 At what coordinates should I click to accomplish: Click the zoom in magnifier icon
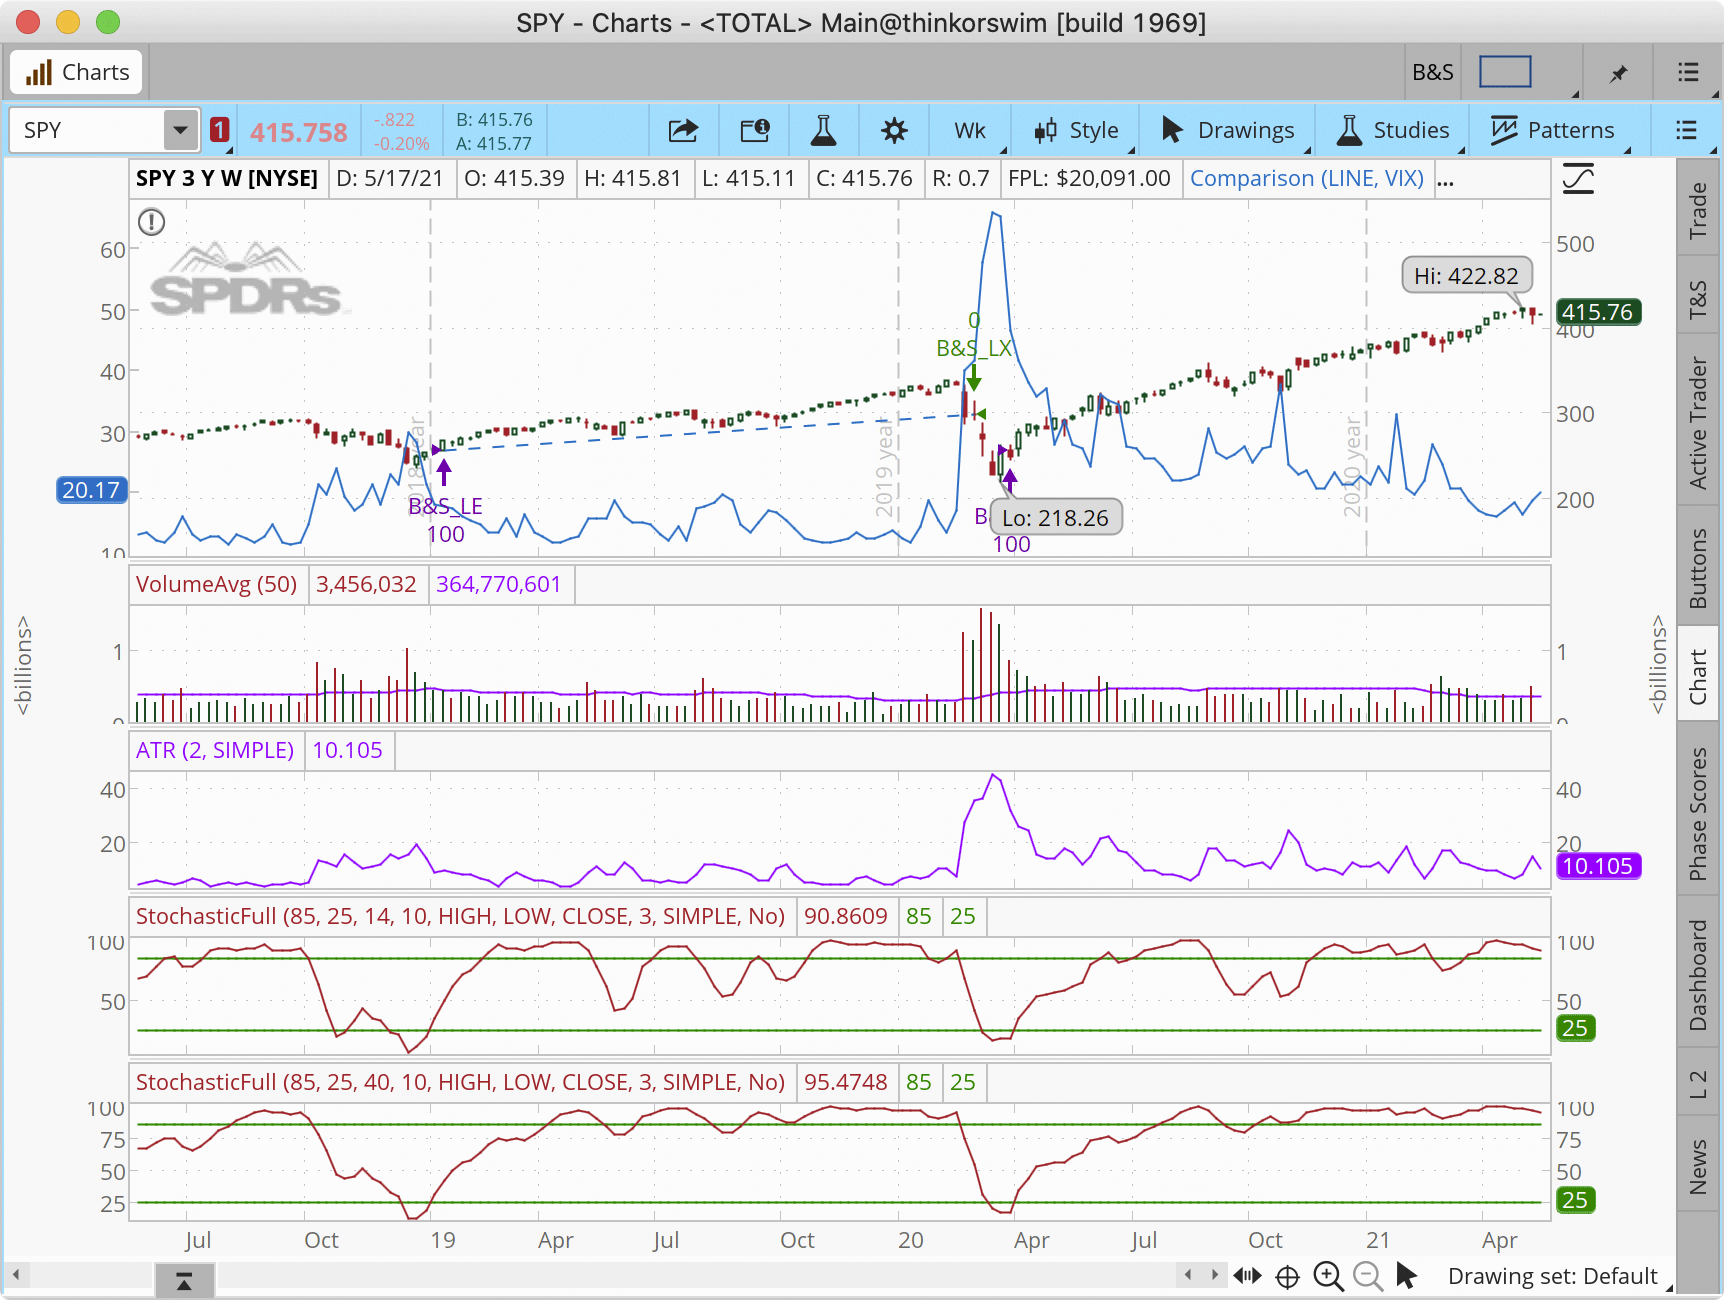click(1328, 1276)
